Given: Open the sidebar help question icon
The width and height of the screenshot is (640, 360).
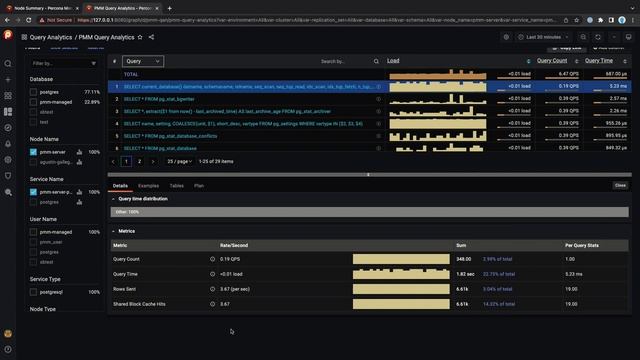Looking at the screenshot, I should pos(8,349).
